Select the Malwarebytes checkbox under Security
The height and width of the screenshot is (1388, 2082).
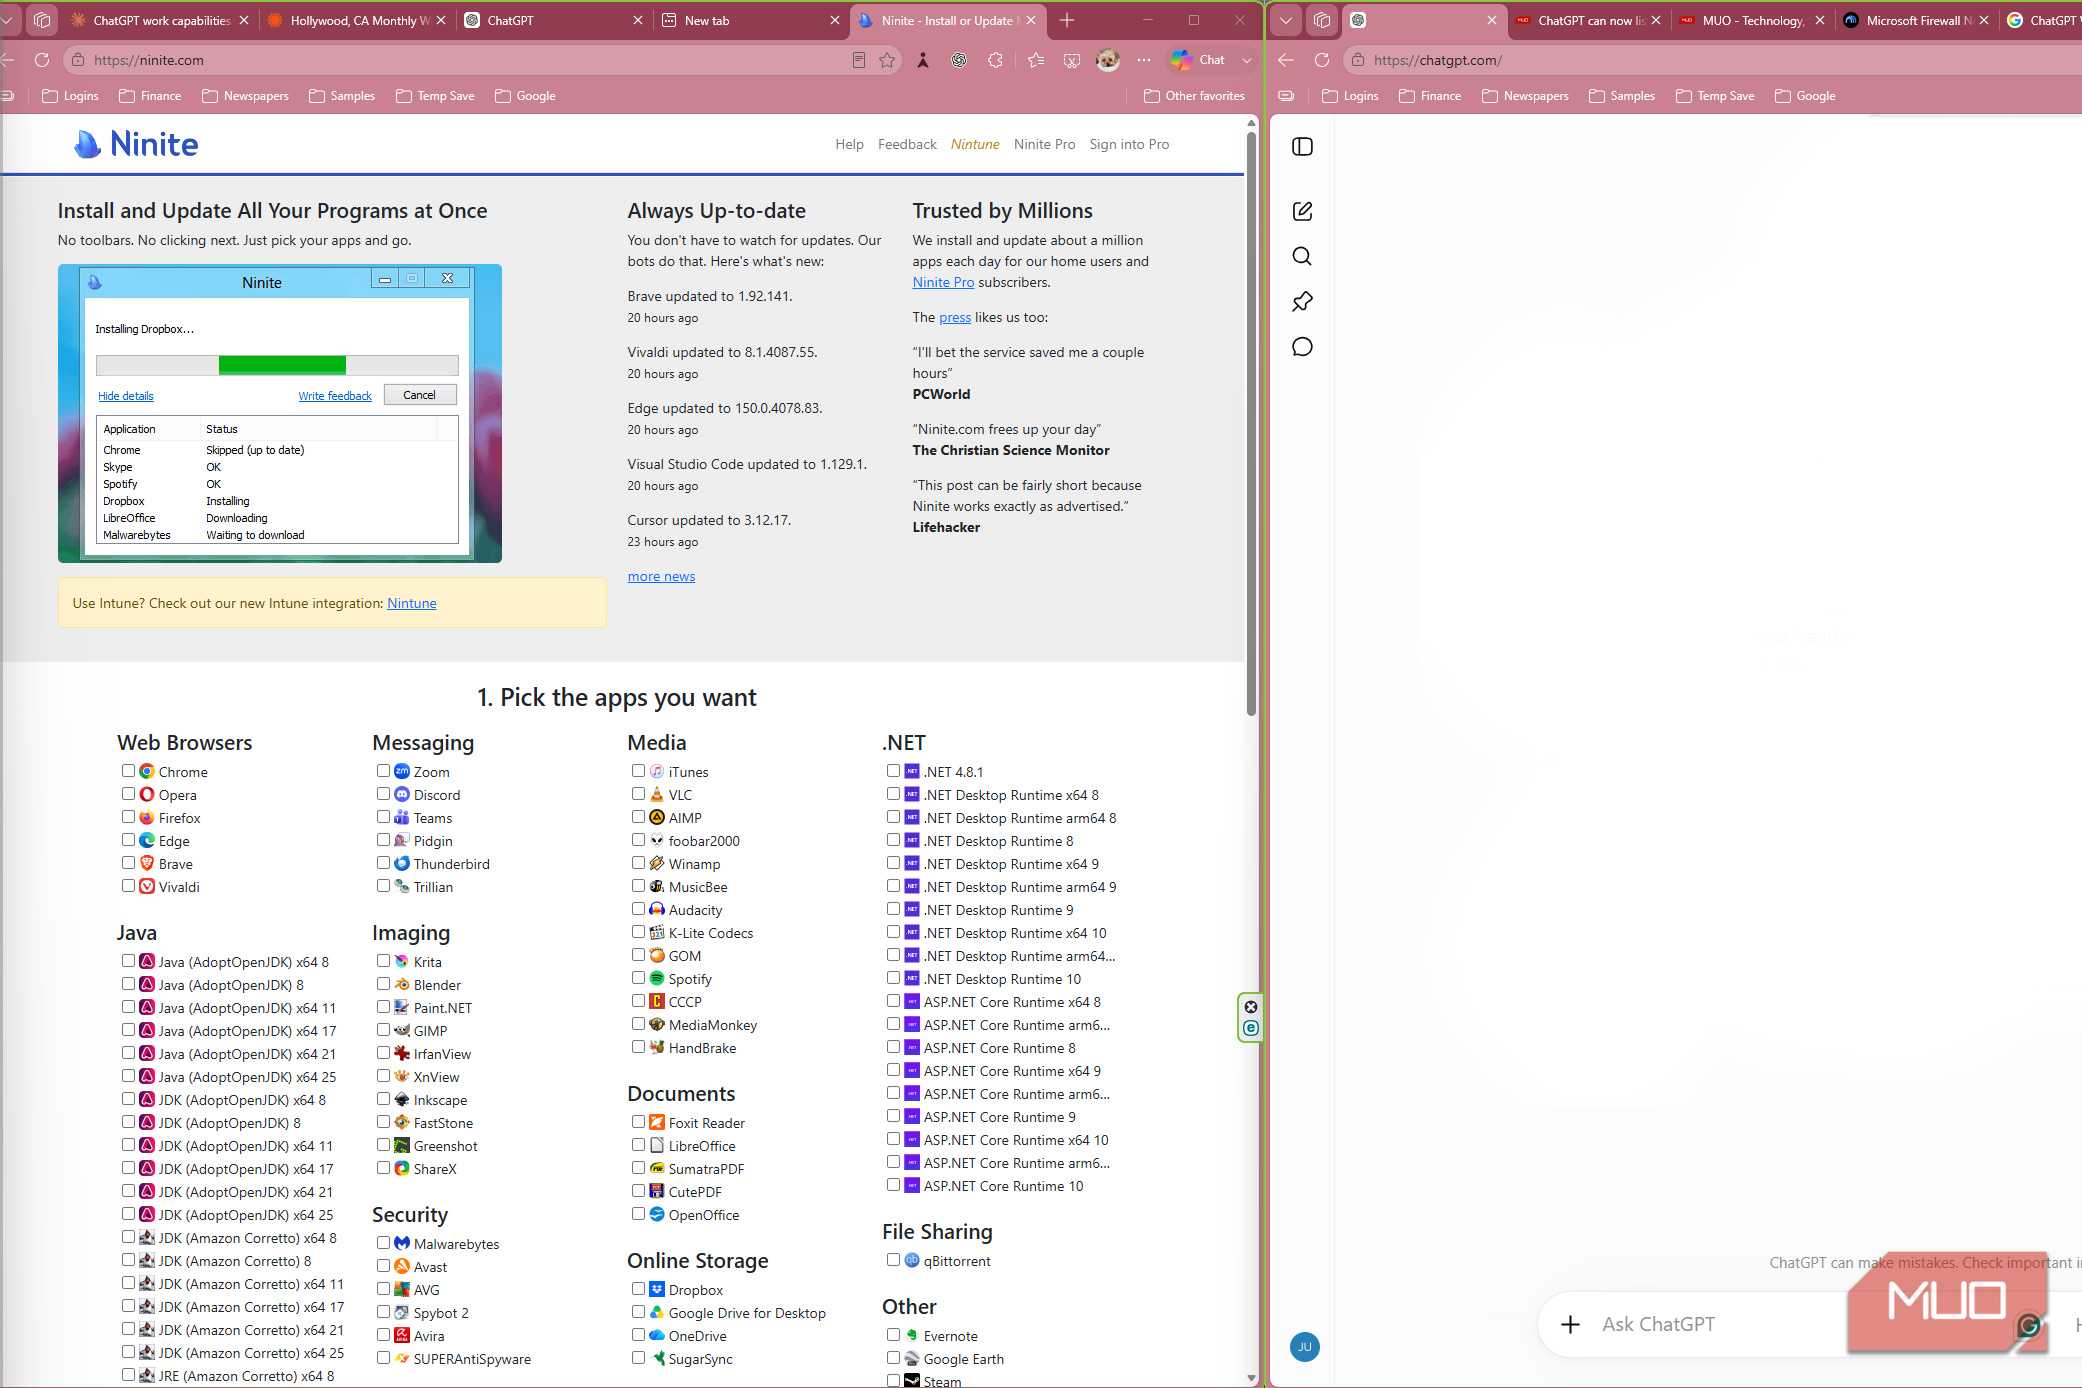point(383,1243)
